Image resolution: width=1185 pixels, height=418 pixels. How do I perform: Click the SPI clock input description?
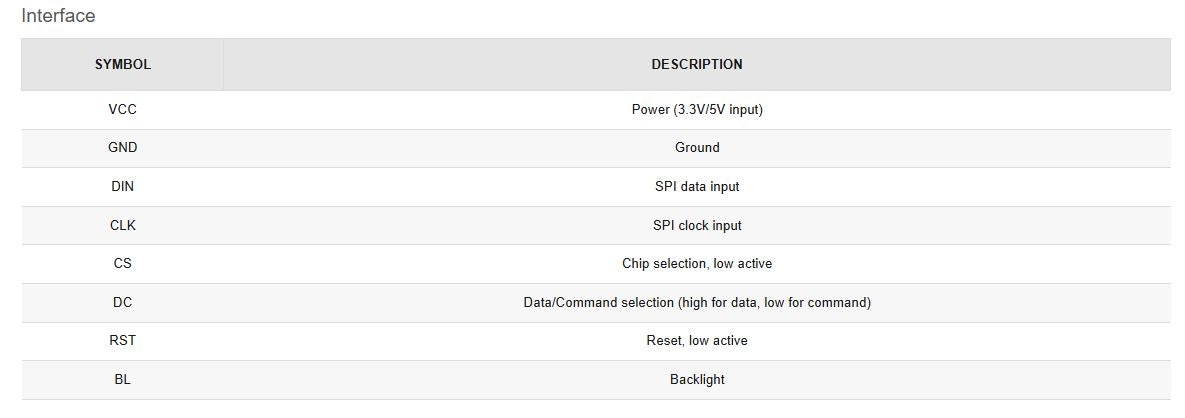(697, 225)
